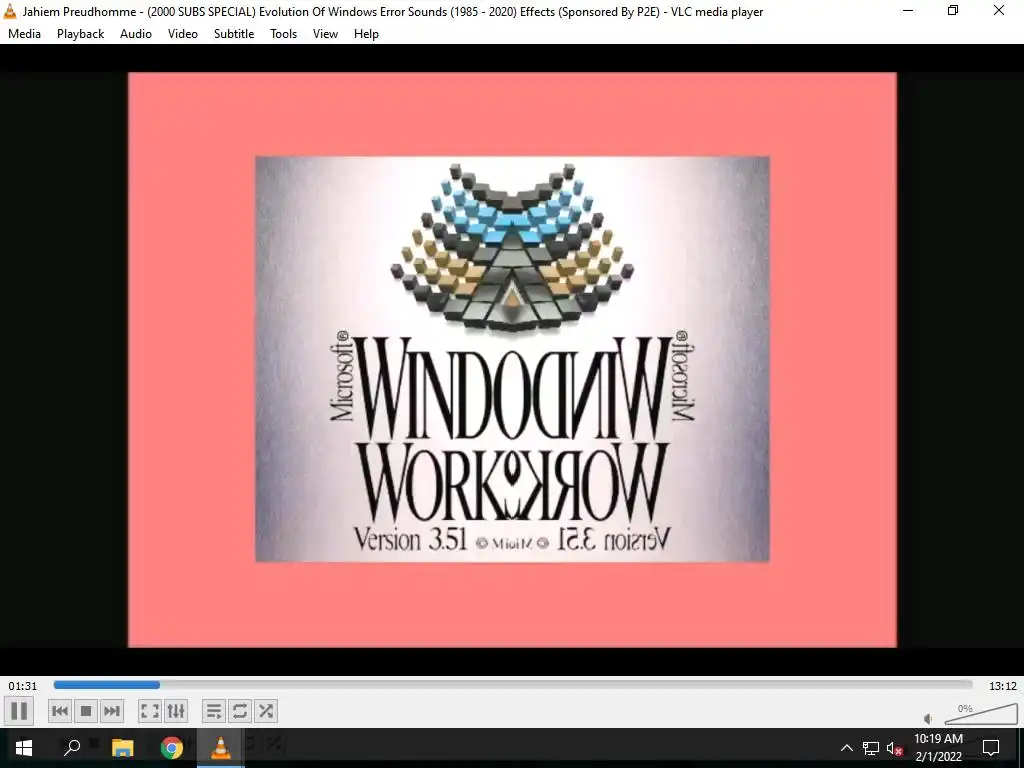Open the Windows Start menu

tap(24, 748)
